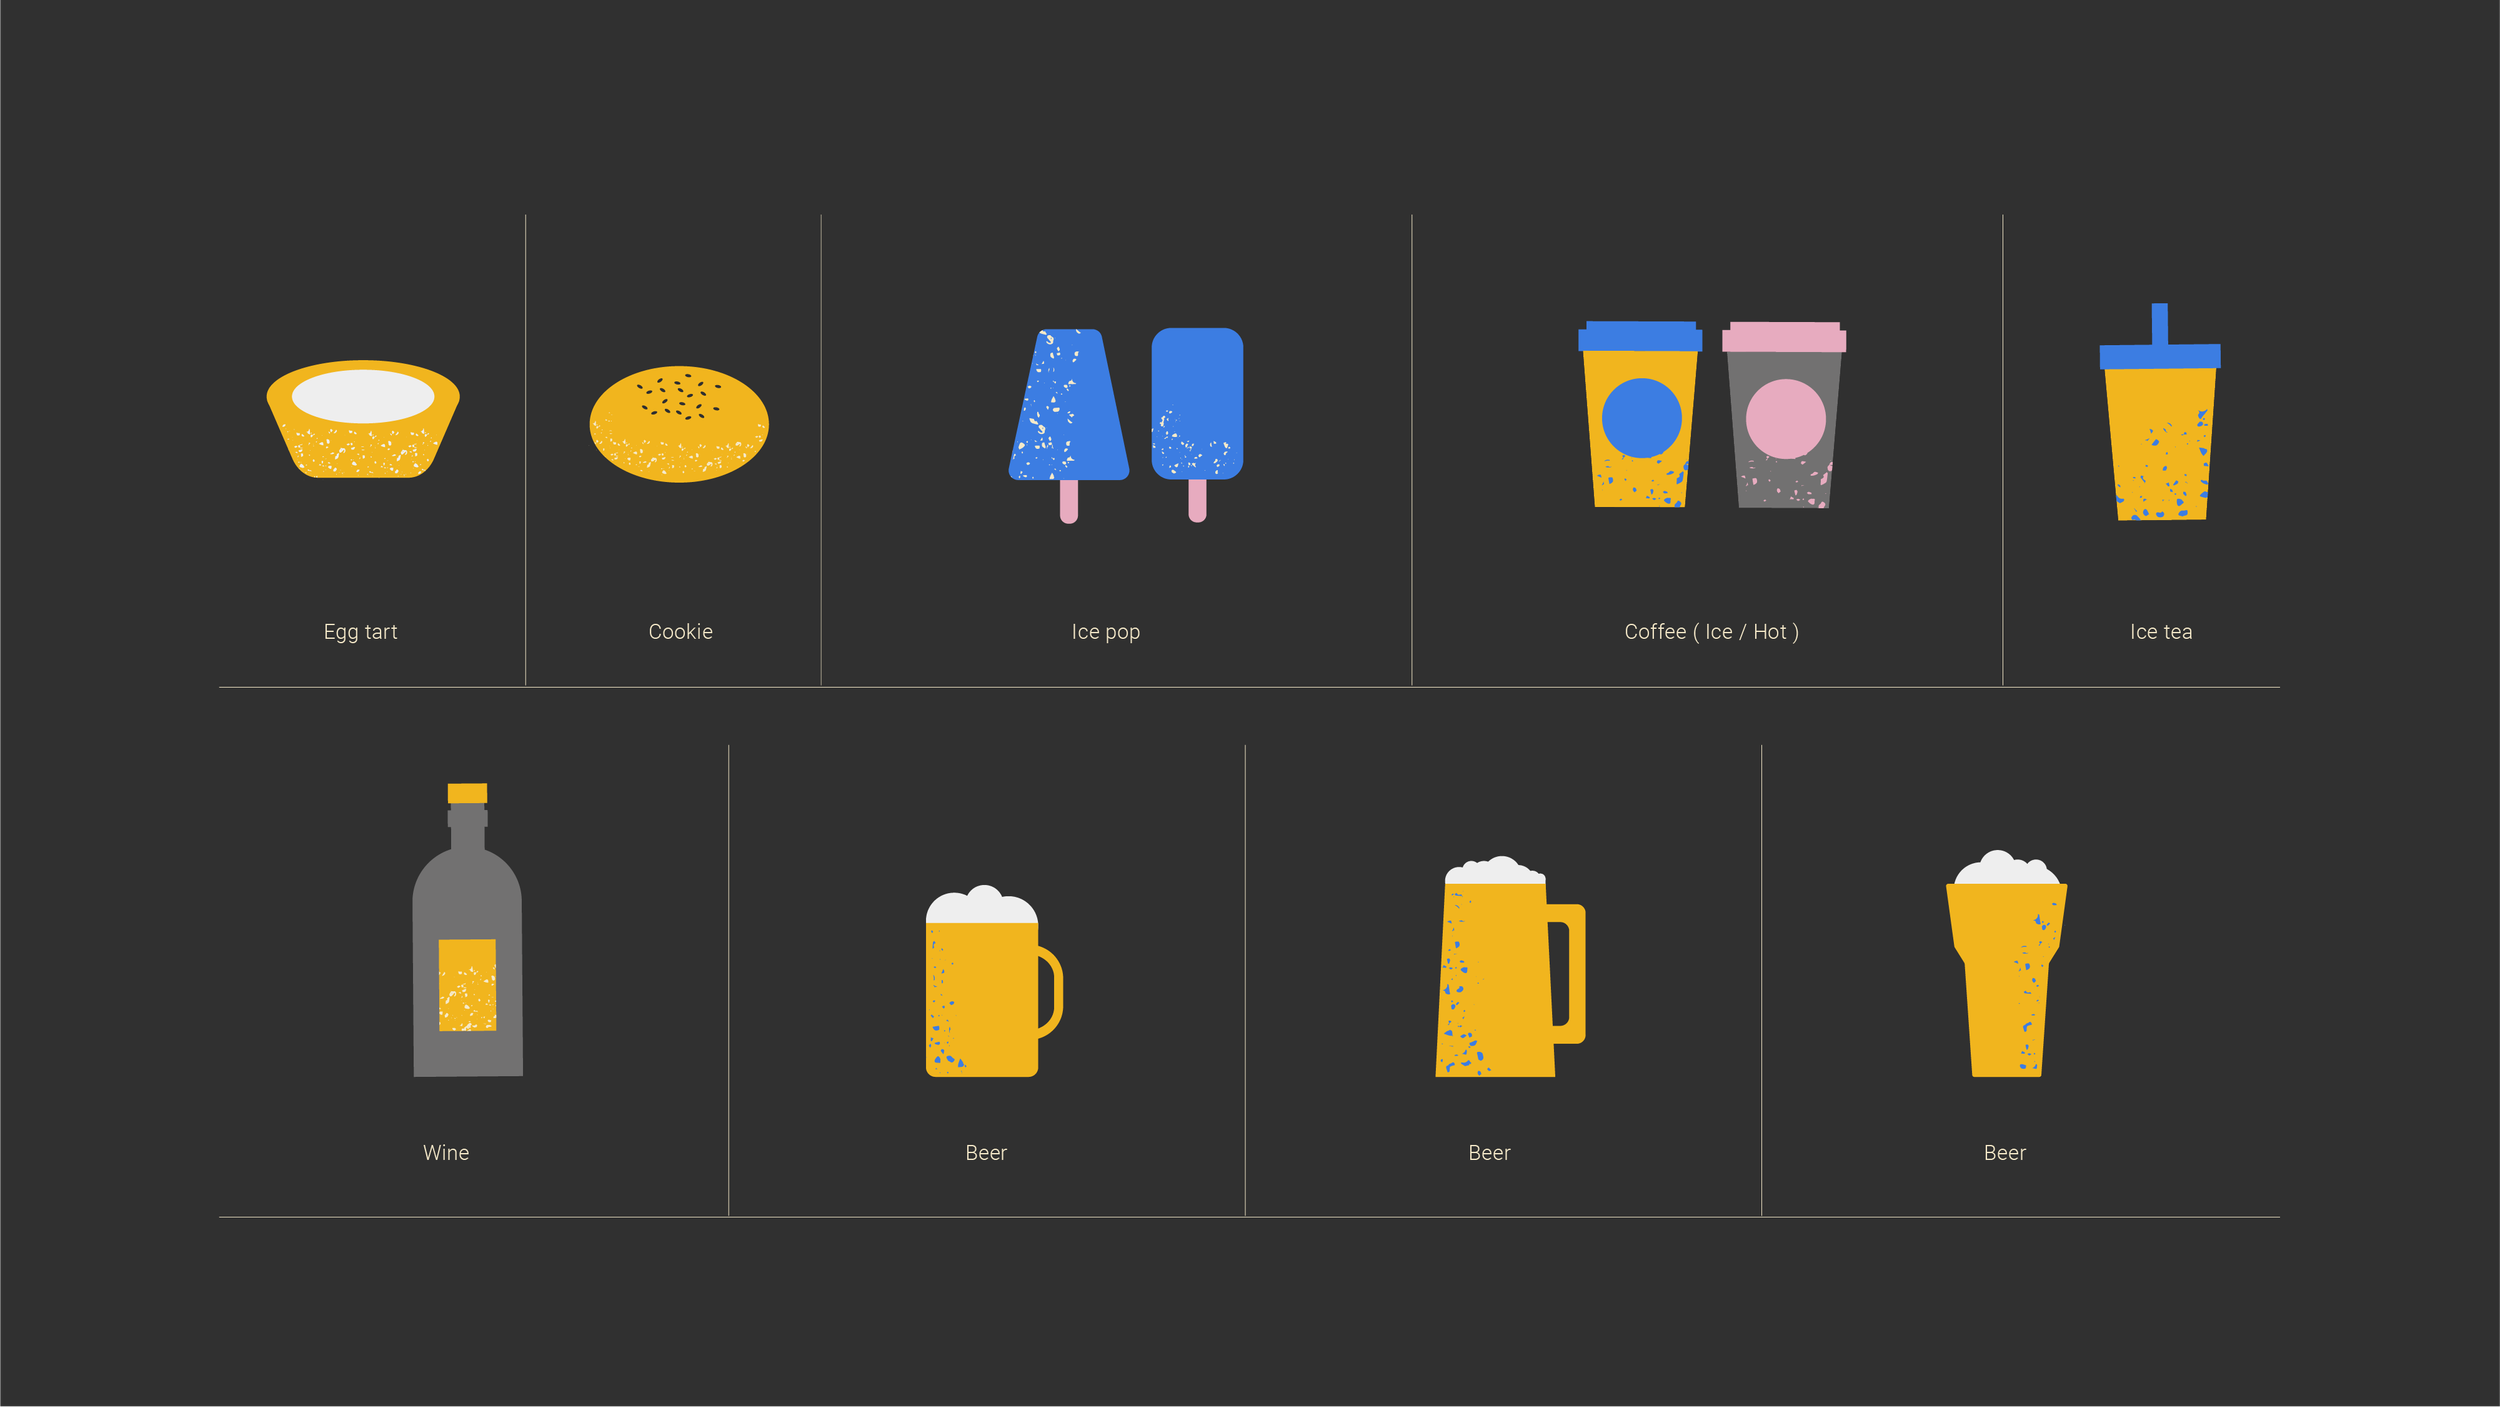The width and height of the screenshot is (2500, 1407).
Task: Click the "Egg tart" label
Action: point(361,632)
